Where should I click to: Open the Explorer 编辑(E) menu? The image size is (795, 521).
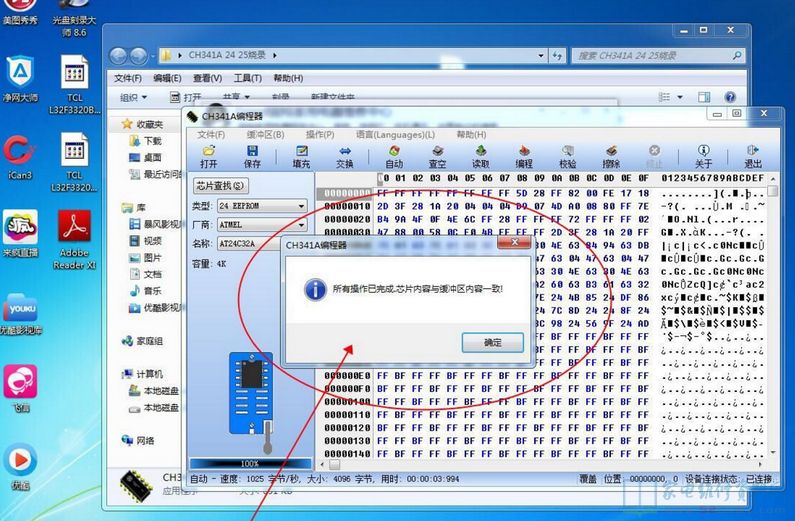pos(167,78)
